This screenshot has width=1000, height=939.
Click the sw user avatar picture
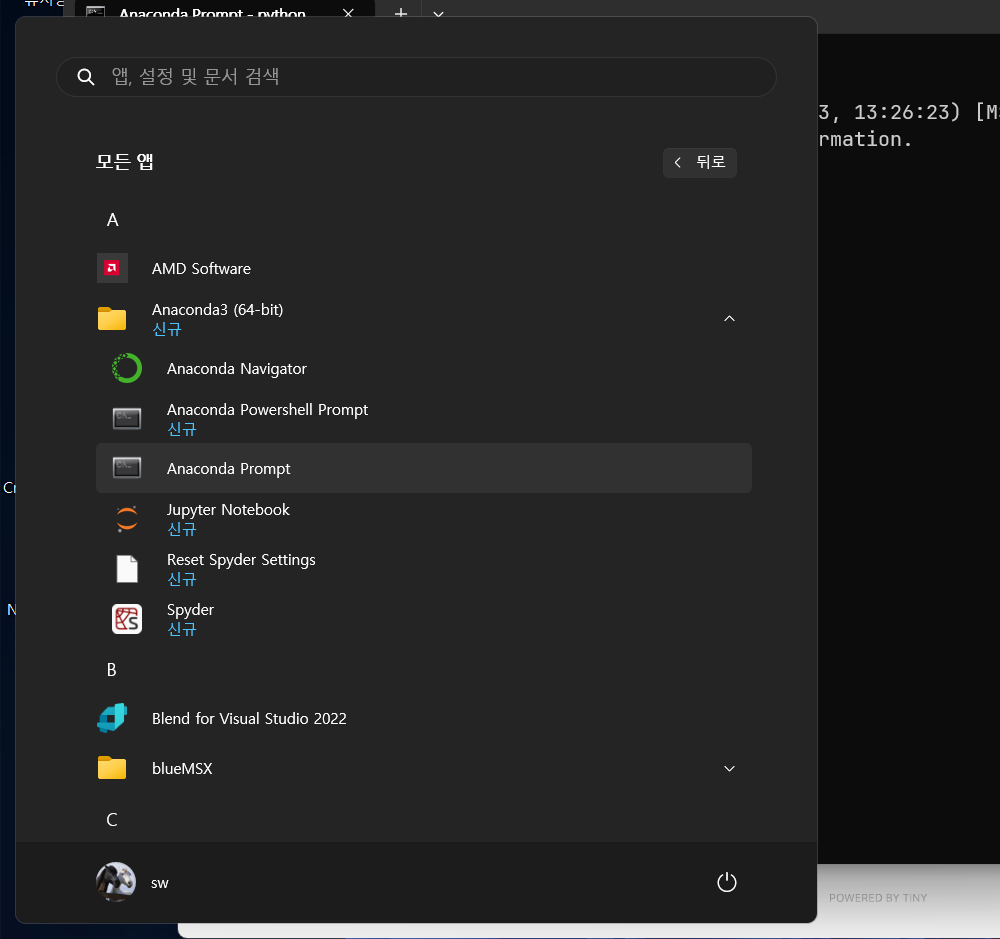(115, 882)
